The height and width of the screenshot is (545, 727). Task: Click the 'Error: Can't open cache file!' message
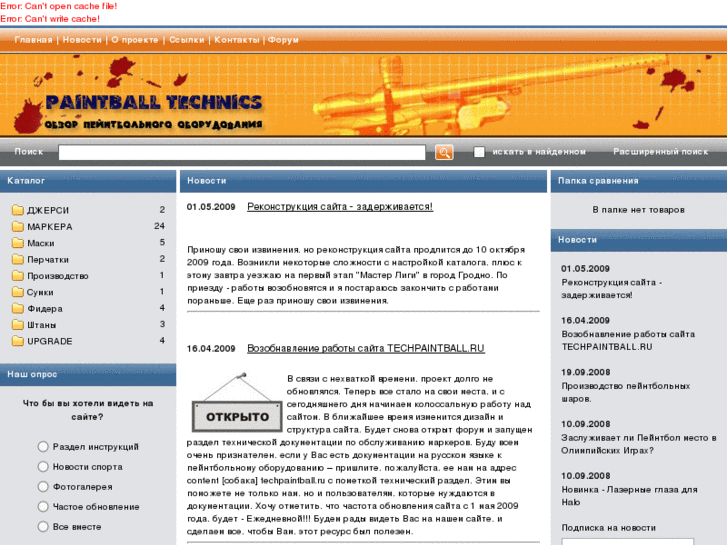pyautogui.click(x=58, y=6)
